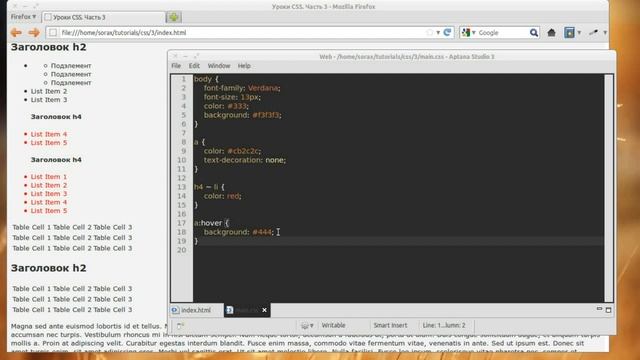
Task: Select the 'Уроки CSS. Часть 3' Firefox tab
Action: click(x=103, y=17)
